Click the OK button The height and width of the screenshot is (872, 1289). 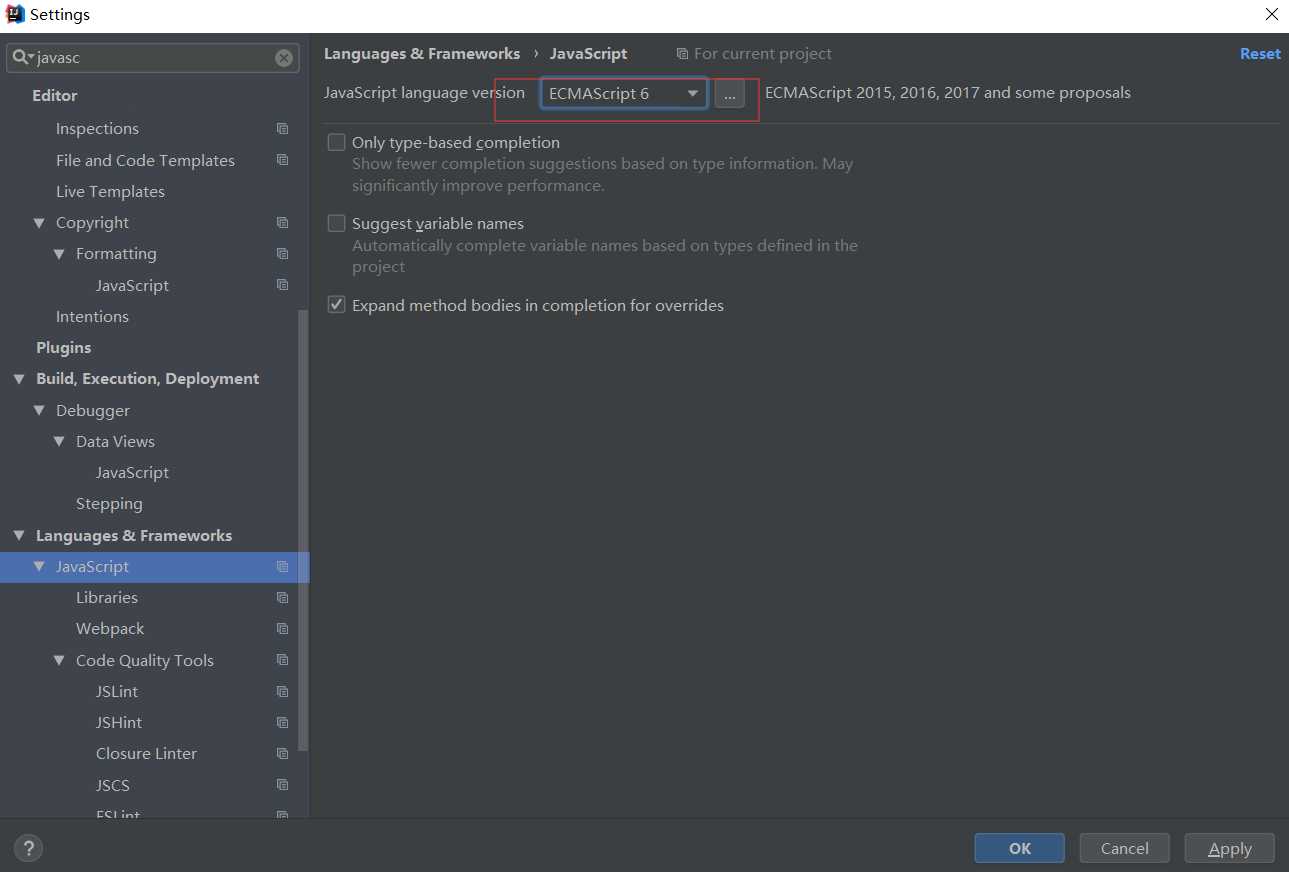click(1020, 848)
